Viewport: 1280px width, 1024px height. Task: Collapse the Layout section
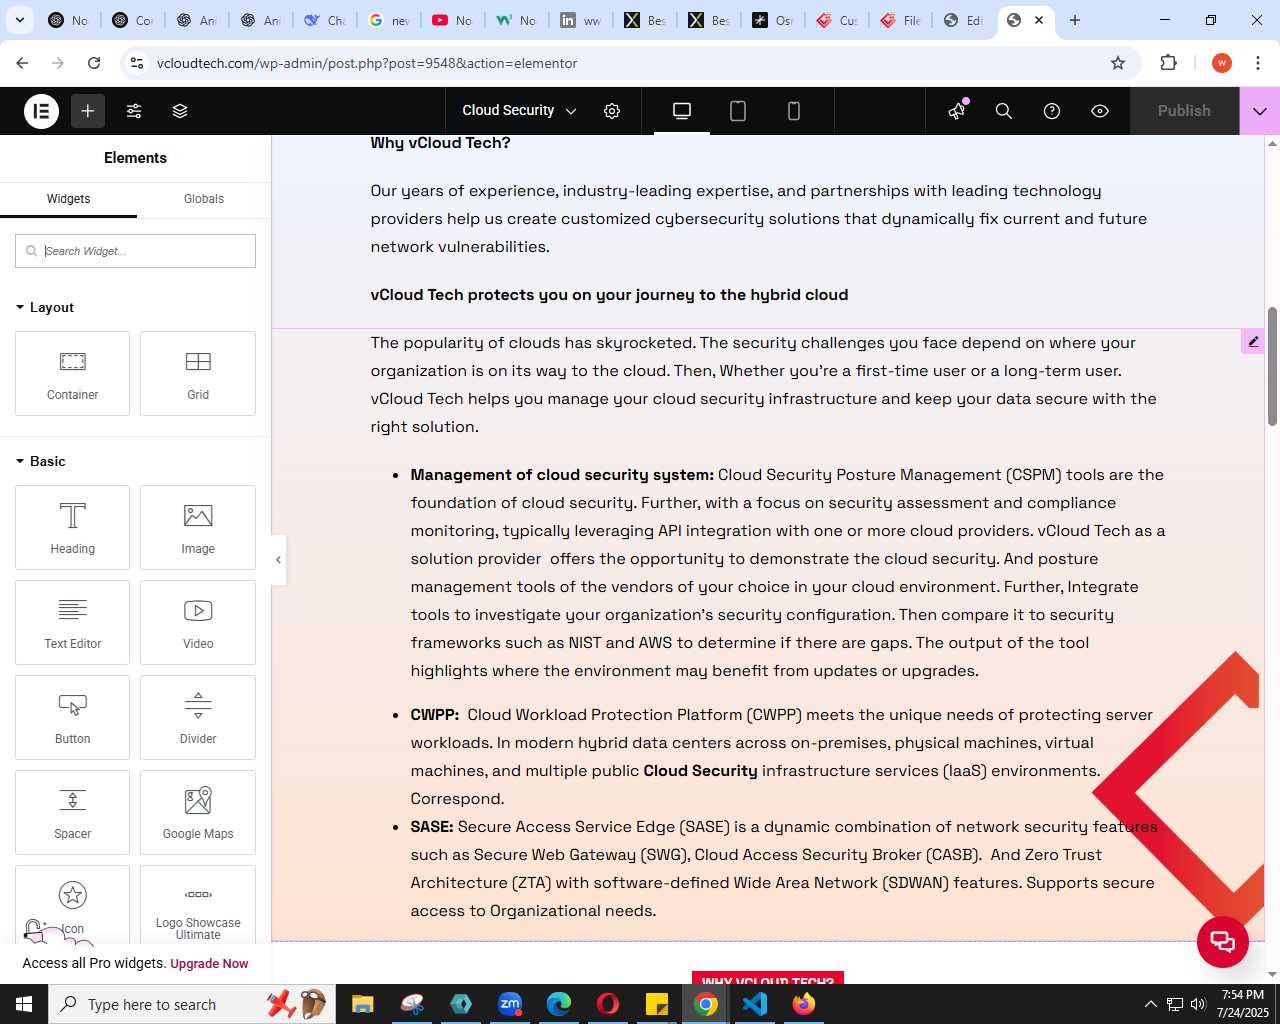(45, 307)
